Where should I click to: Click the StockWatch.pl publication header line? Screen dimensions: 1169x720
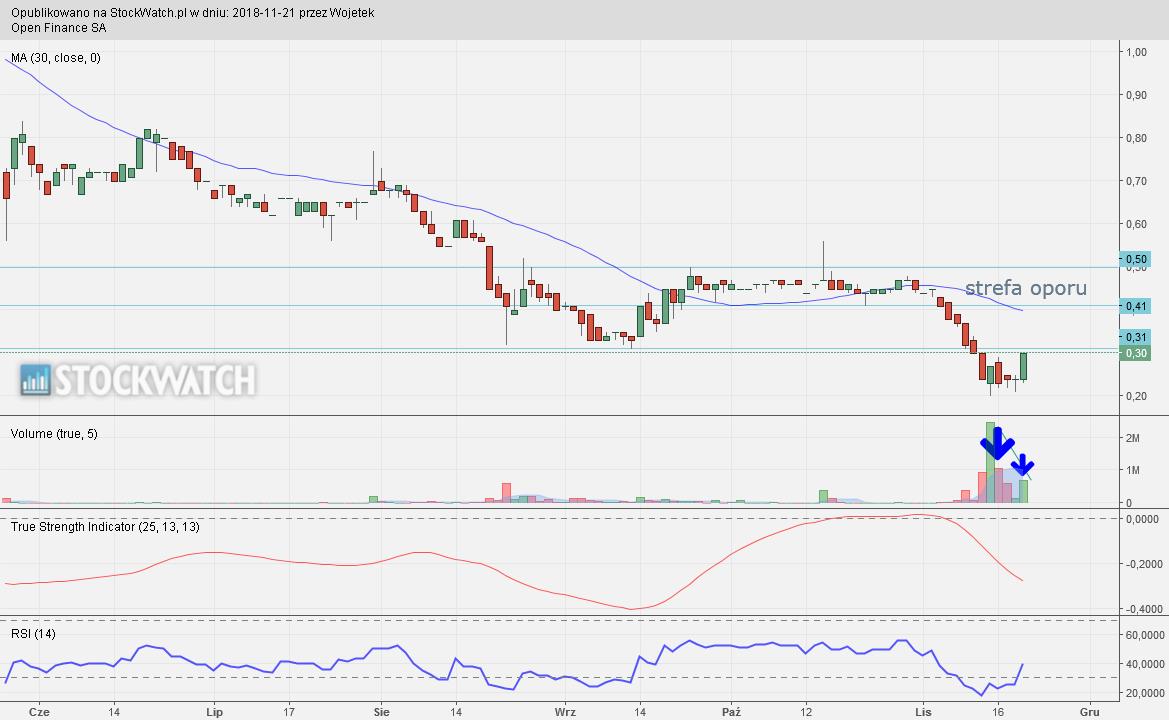click(192, 13)
